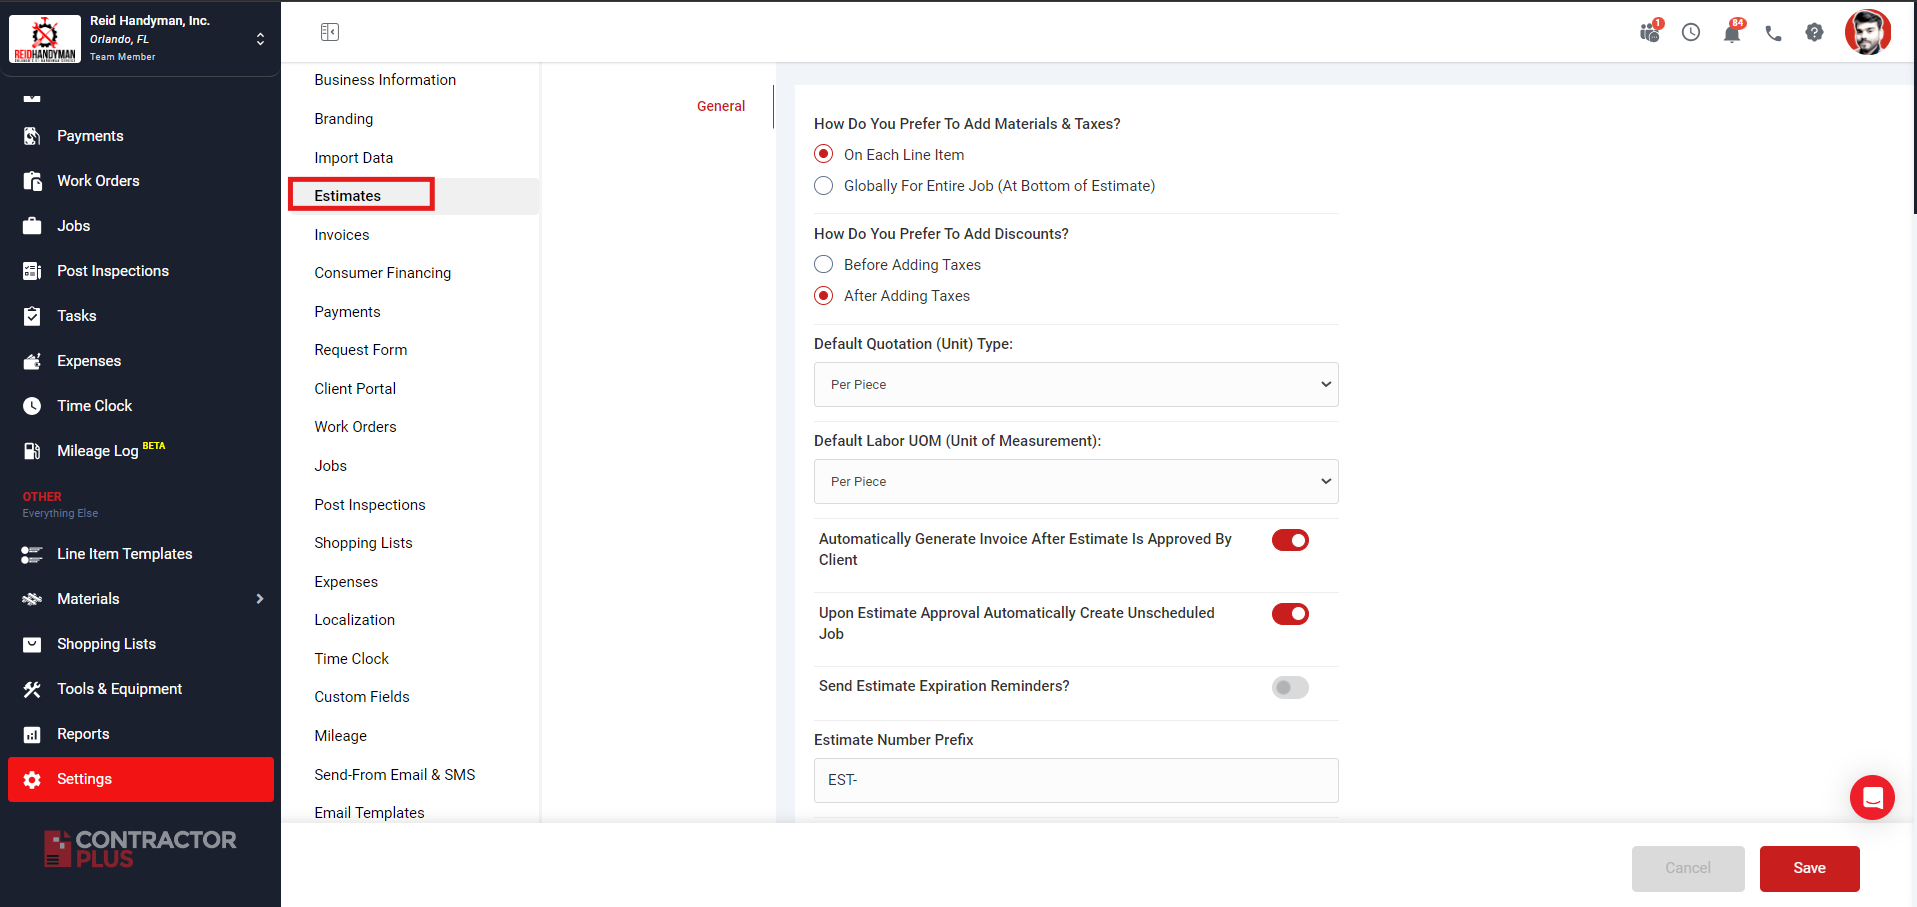Collapse the sidebar using panel toggle icon
The height and width of the screenshot is (907, 1917).
(330, 32)
